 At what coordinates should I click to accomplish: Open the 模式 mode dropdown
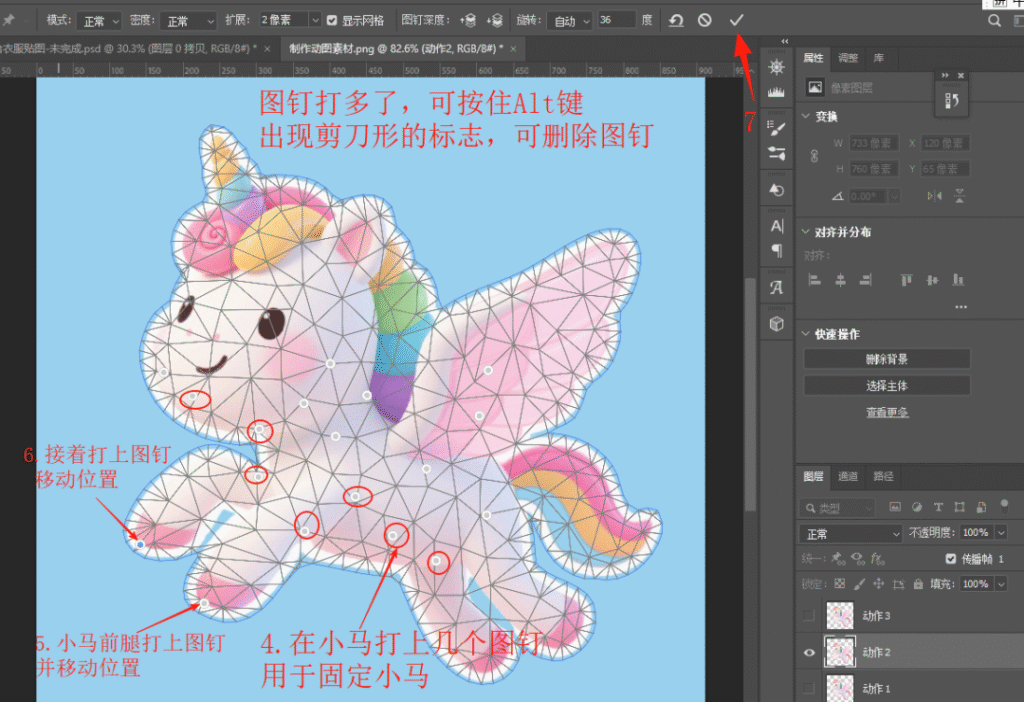(99, 21)
